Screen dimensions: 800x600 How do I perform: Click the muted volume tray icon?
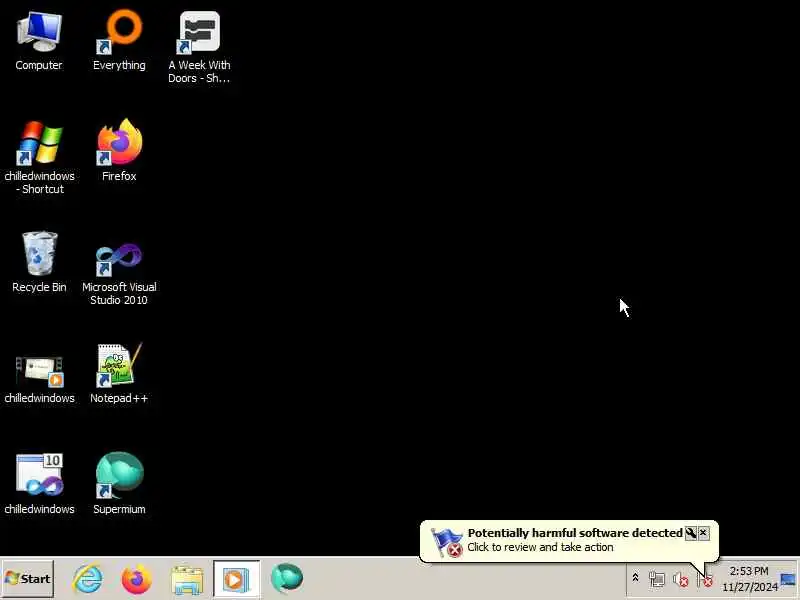(681, 579)
